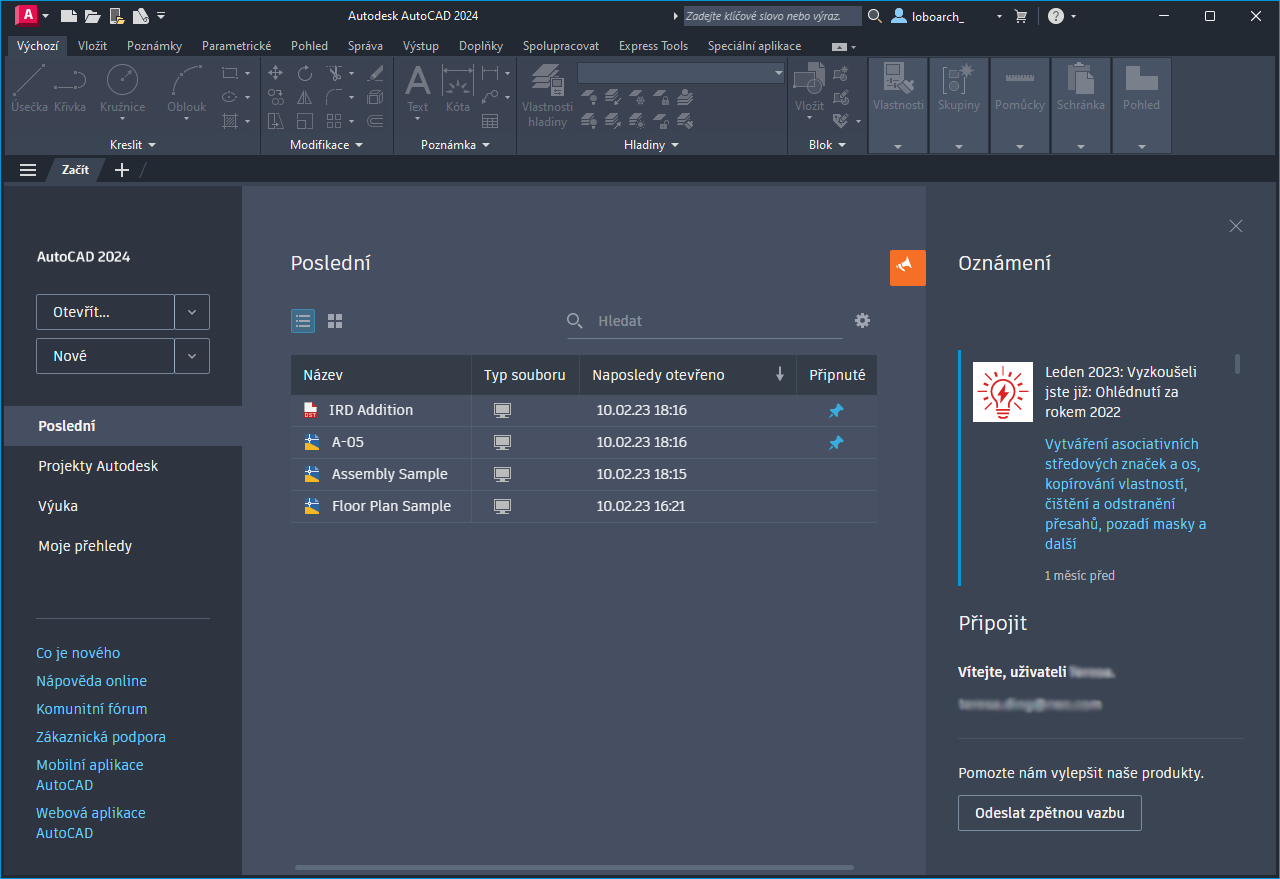The width and height of the screenshot is (1280, 879).
Task: Open Vlastnosti hladiny layer properties
Action: point(548,96)
